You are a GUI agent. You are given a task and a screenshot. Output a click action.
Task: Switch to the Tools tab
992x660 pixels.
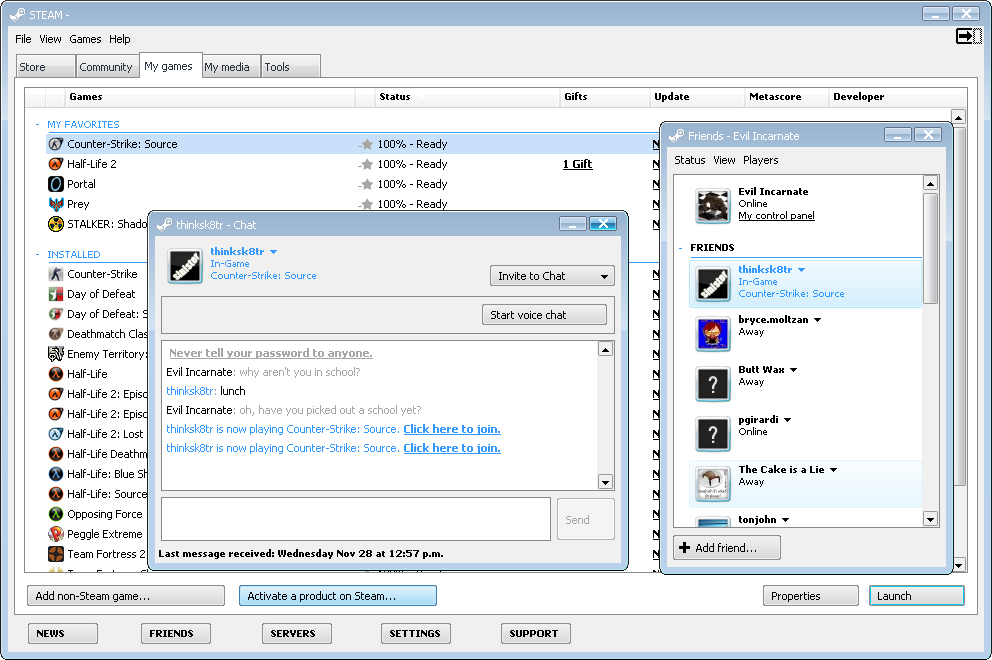(x=291, y=66)
